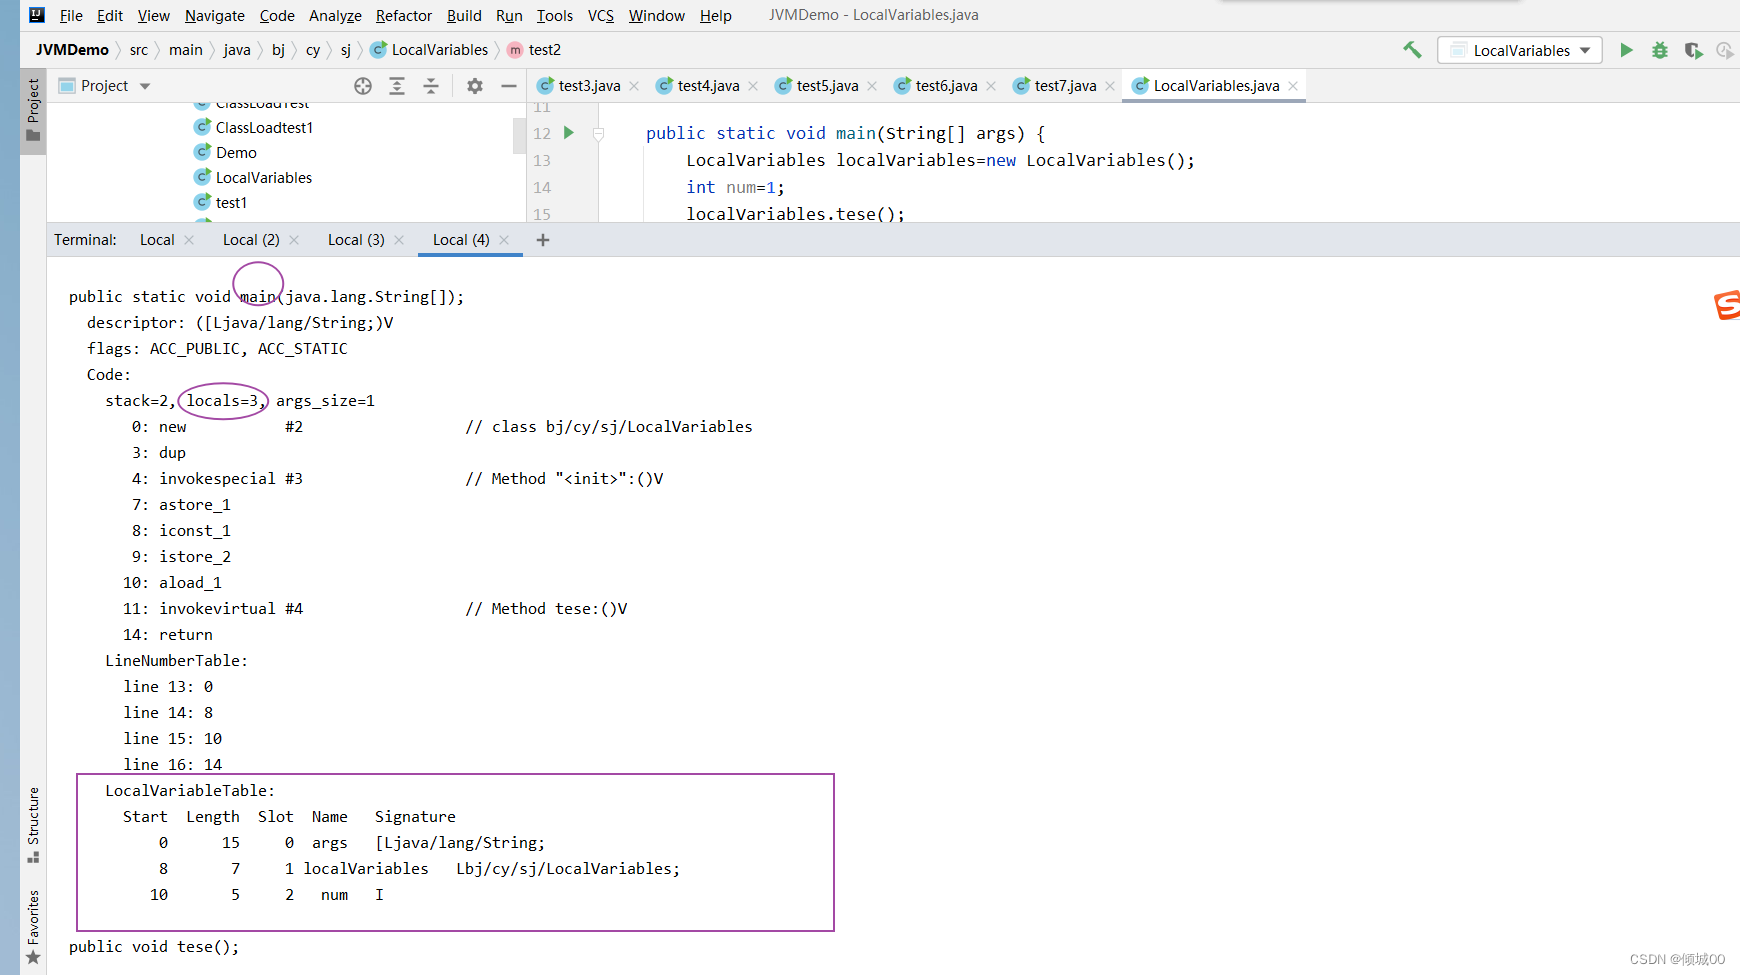
Task: Open the Refactor menu
Action: (404, 16)
